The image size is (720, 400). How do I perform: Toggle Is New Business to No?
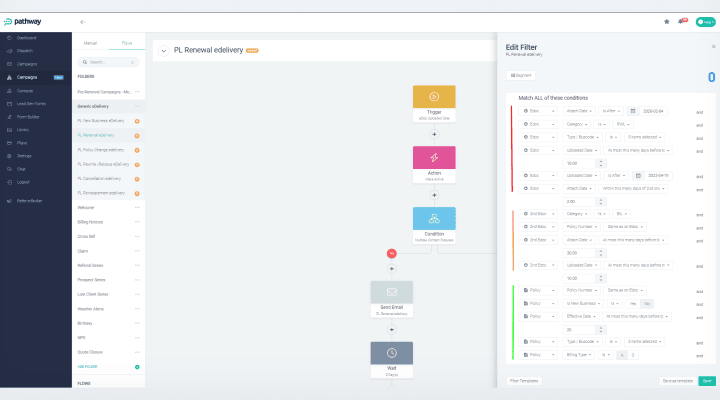(x=647, y=303)
